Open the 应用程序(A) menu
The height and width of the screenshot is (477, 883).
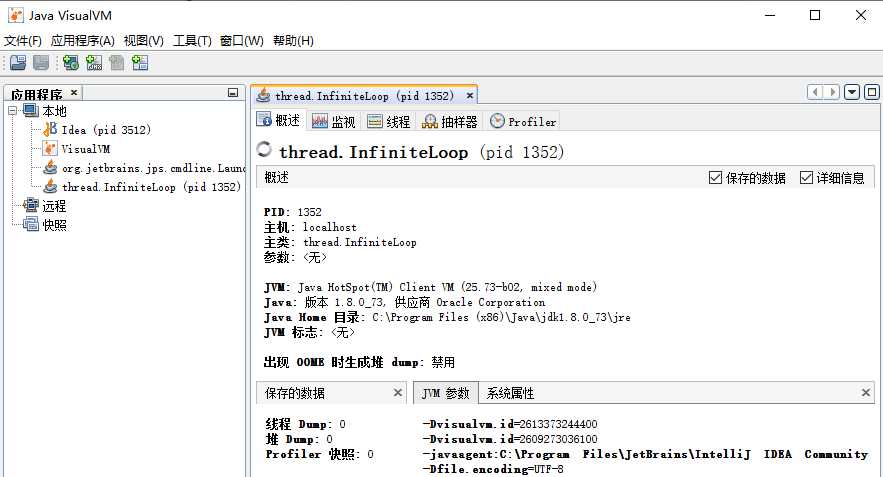[x=82, y=41]
